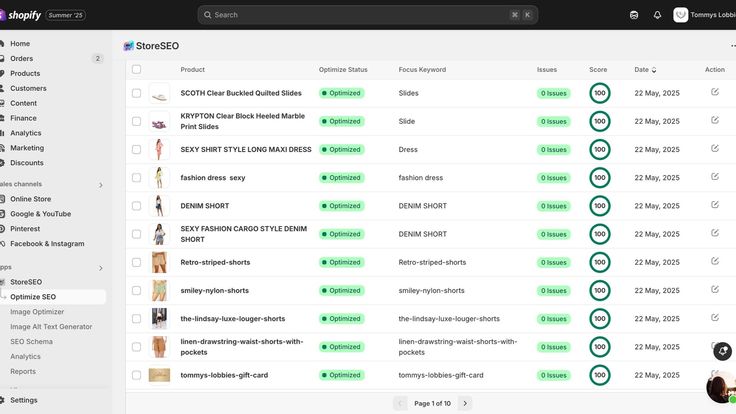
Task: Click edit icon for DENIM SHORT product row
Action: click(714, 205)
